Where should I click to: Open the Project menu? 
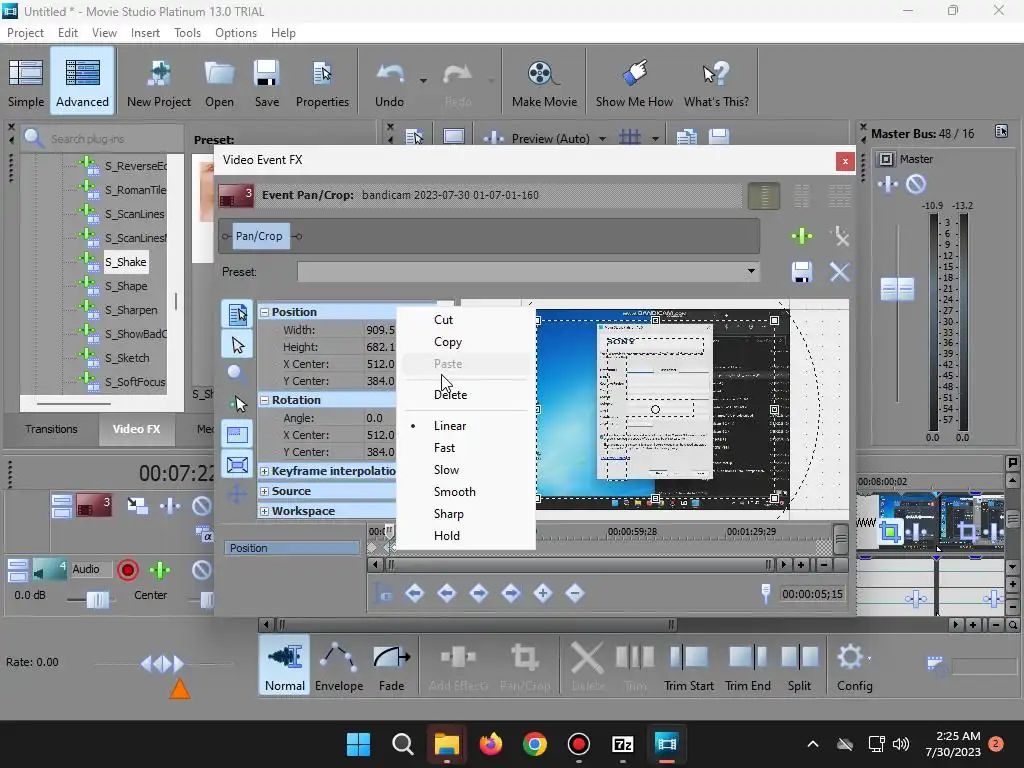(x=25, y=33)
